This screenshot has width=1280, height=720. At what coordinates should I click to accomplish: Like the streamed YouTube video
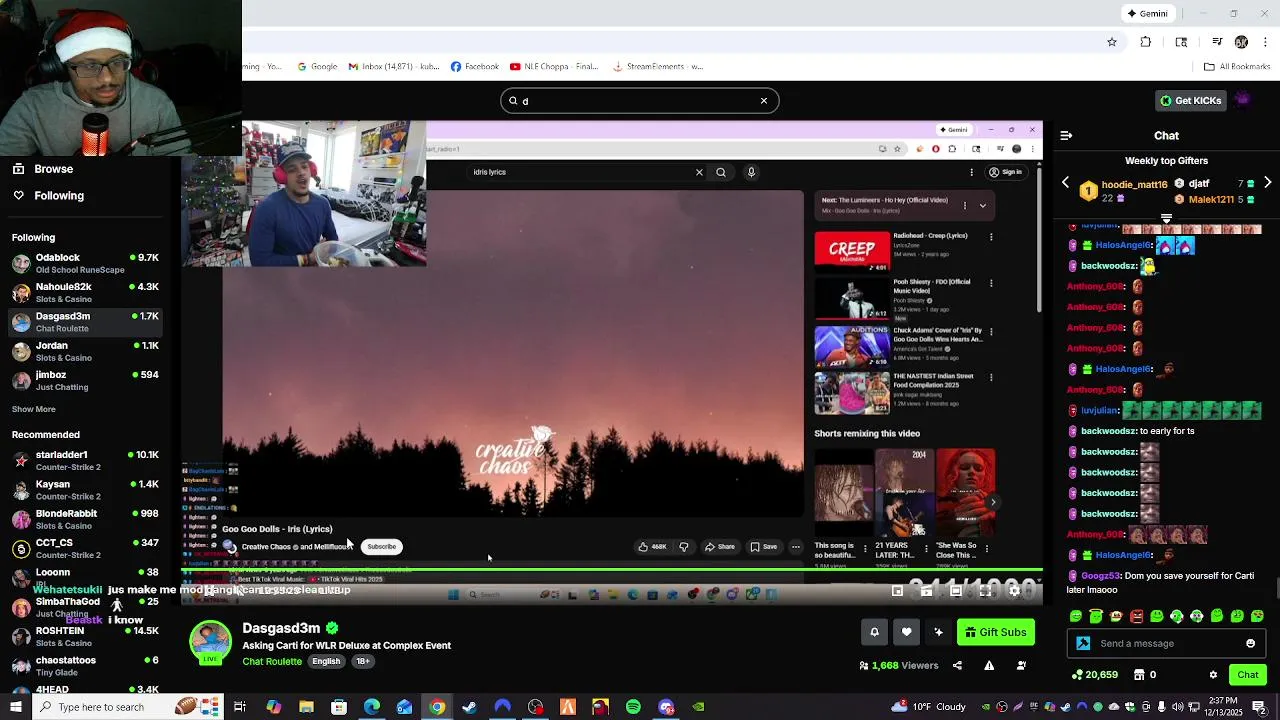click(652, 547)
